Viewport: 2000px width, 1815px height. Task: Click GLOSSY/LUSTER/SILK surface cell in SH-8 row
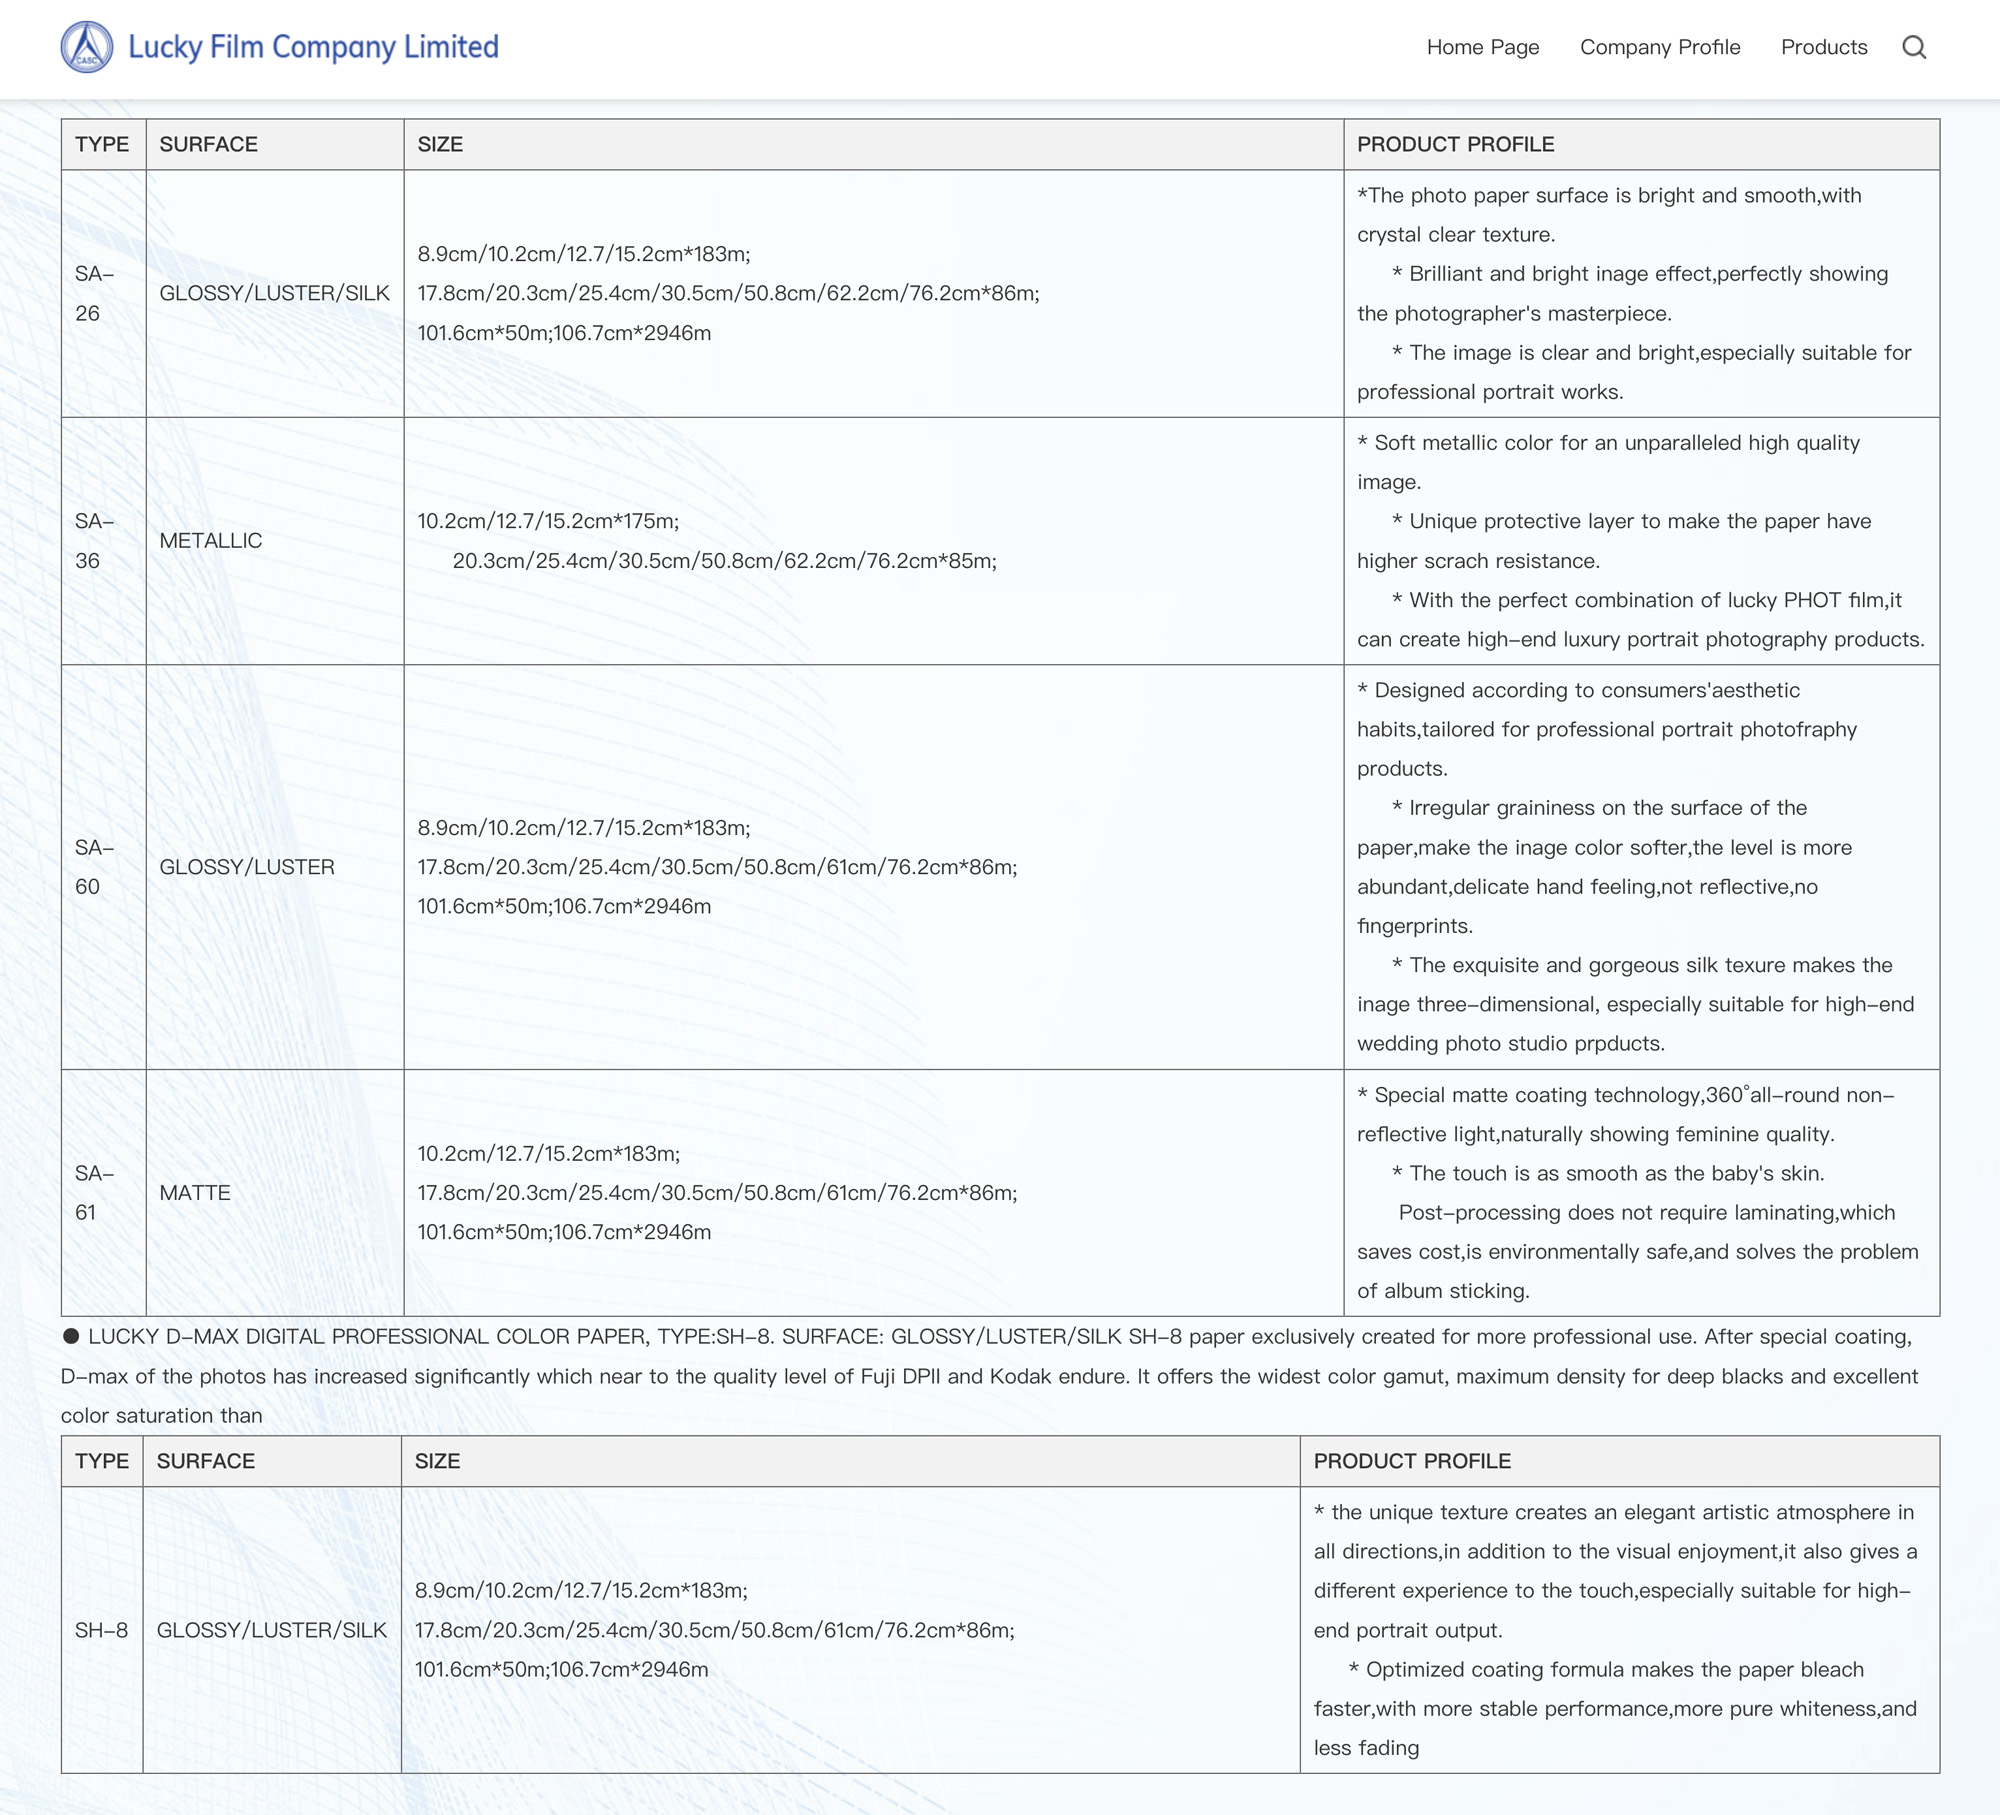tap(272, 1630)
